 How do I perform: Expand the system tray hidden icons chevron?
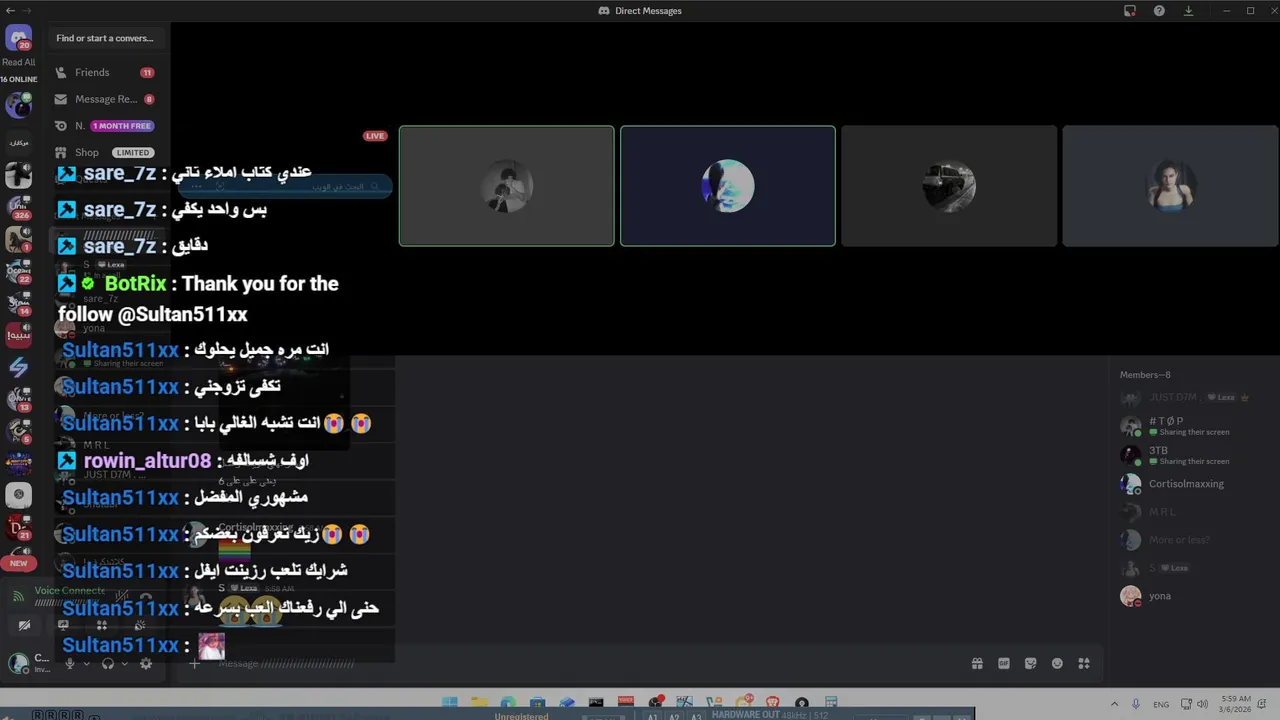(1114, 704)
